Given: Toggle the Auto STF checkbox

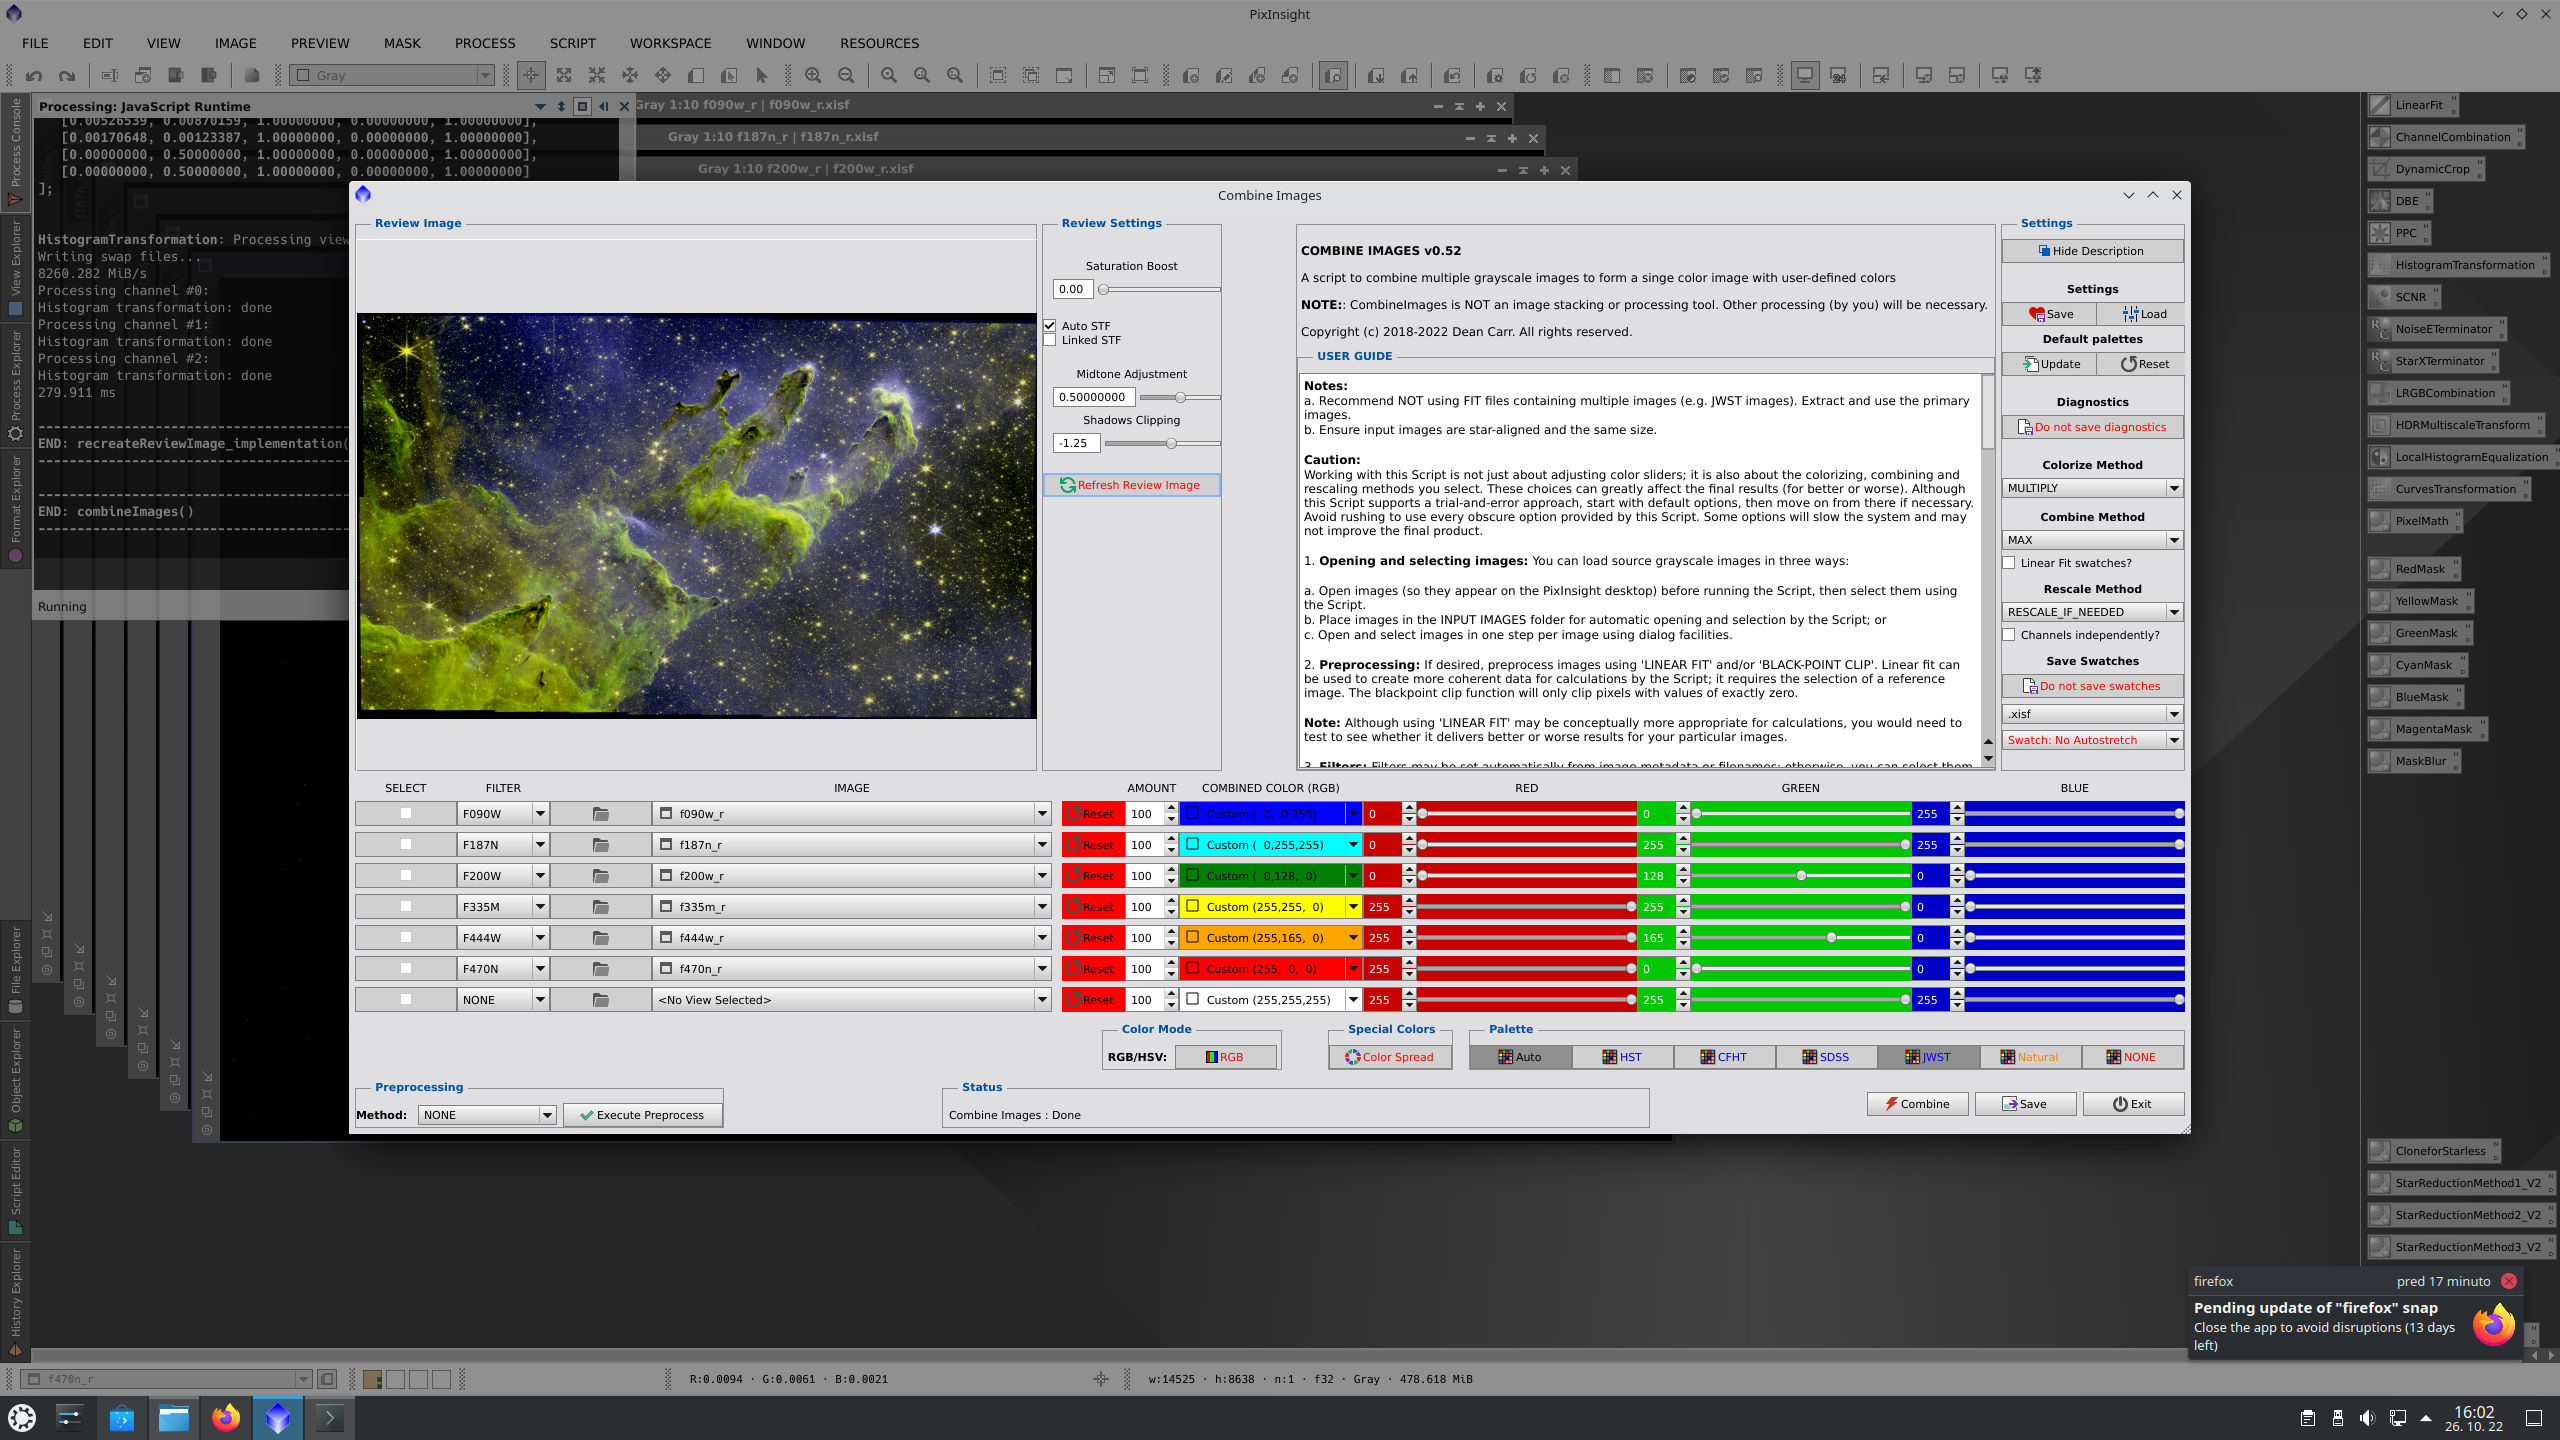Looking at the screenshot, I should coord(1050,326).
